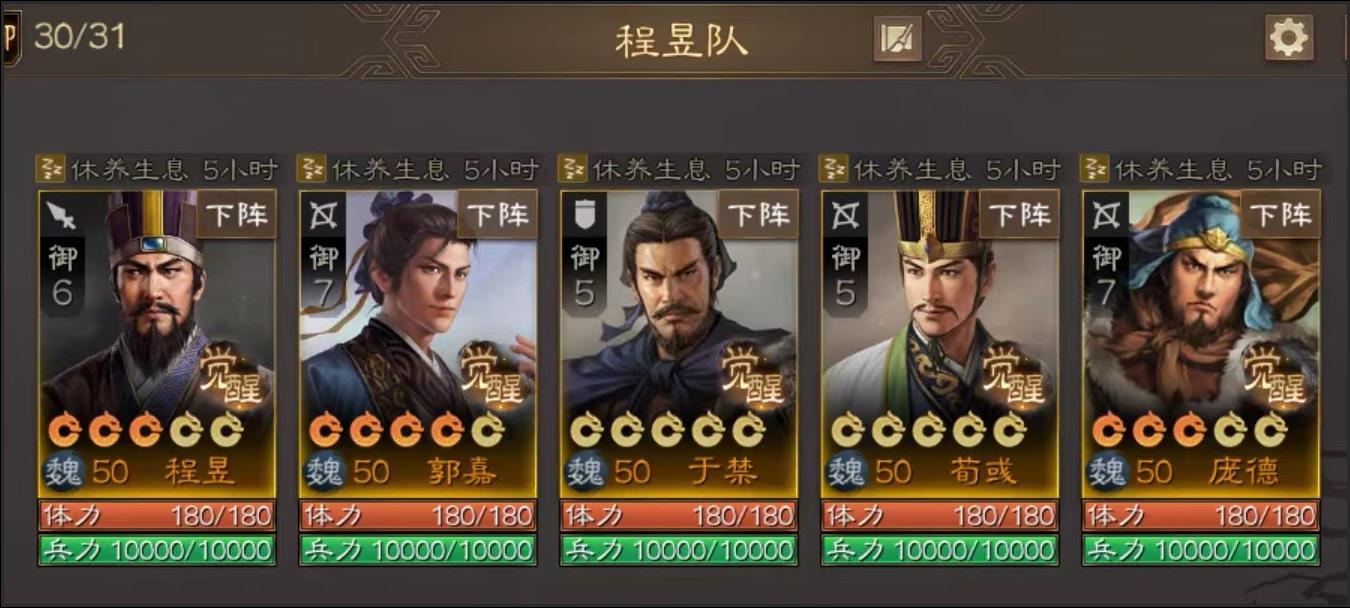The width and height of the screenshot is (1350, 608).
Task: Click the bow troop icon on 庞德's card
Action: (x=1107, y=214)
